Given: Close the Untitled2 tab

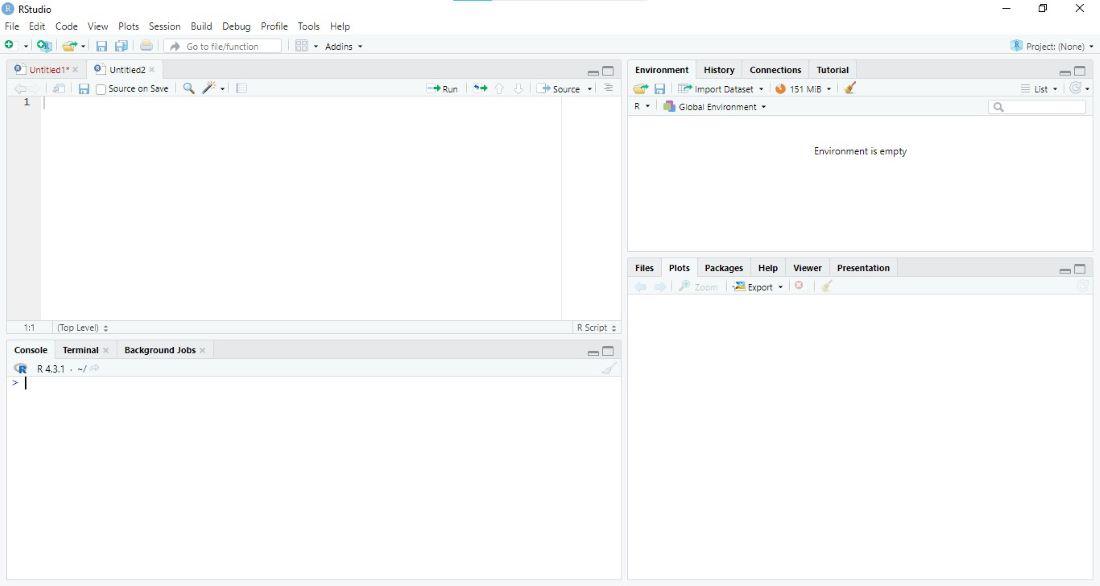Looking at the screenshot, I should point(152,69).
